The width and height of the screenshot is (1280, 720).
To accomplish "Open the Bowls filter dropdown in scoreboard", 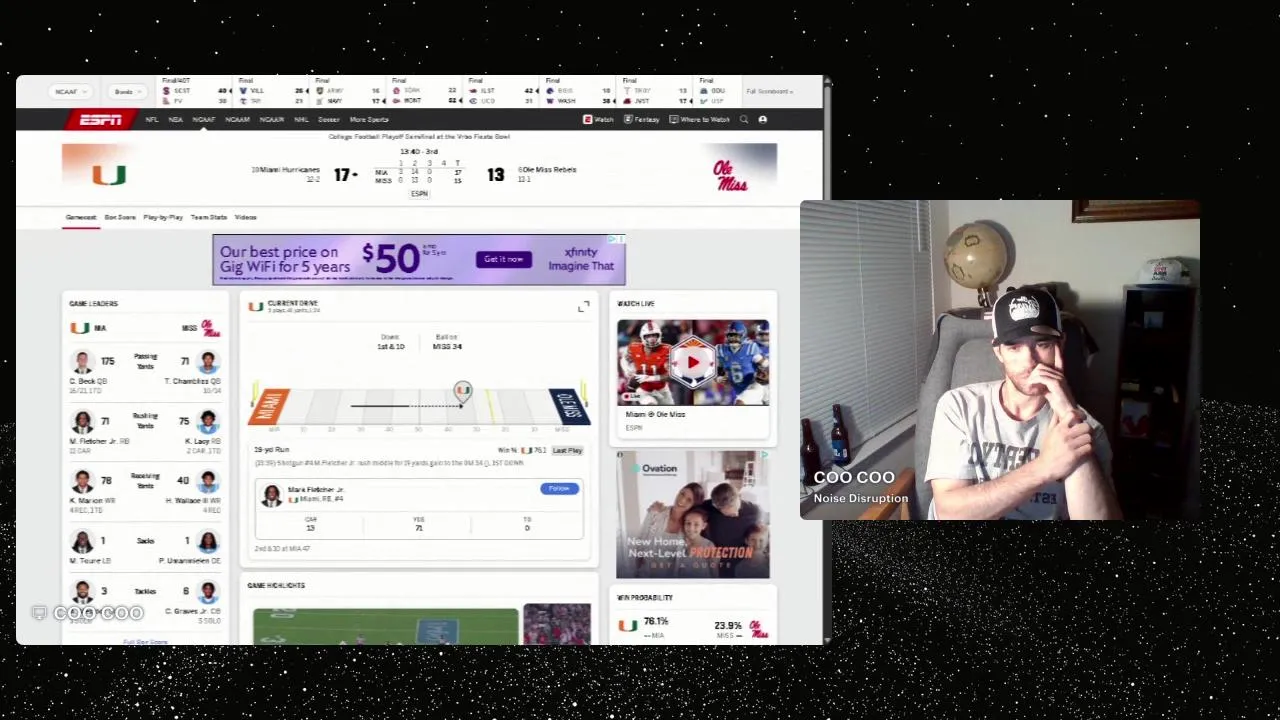I will tap(128, 92).
